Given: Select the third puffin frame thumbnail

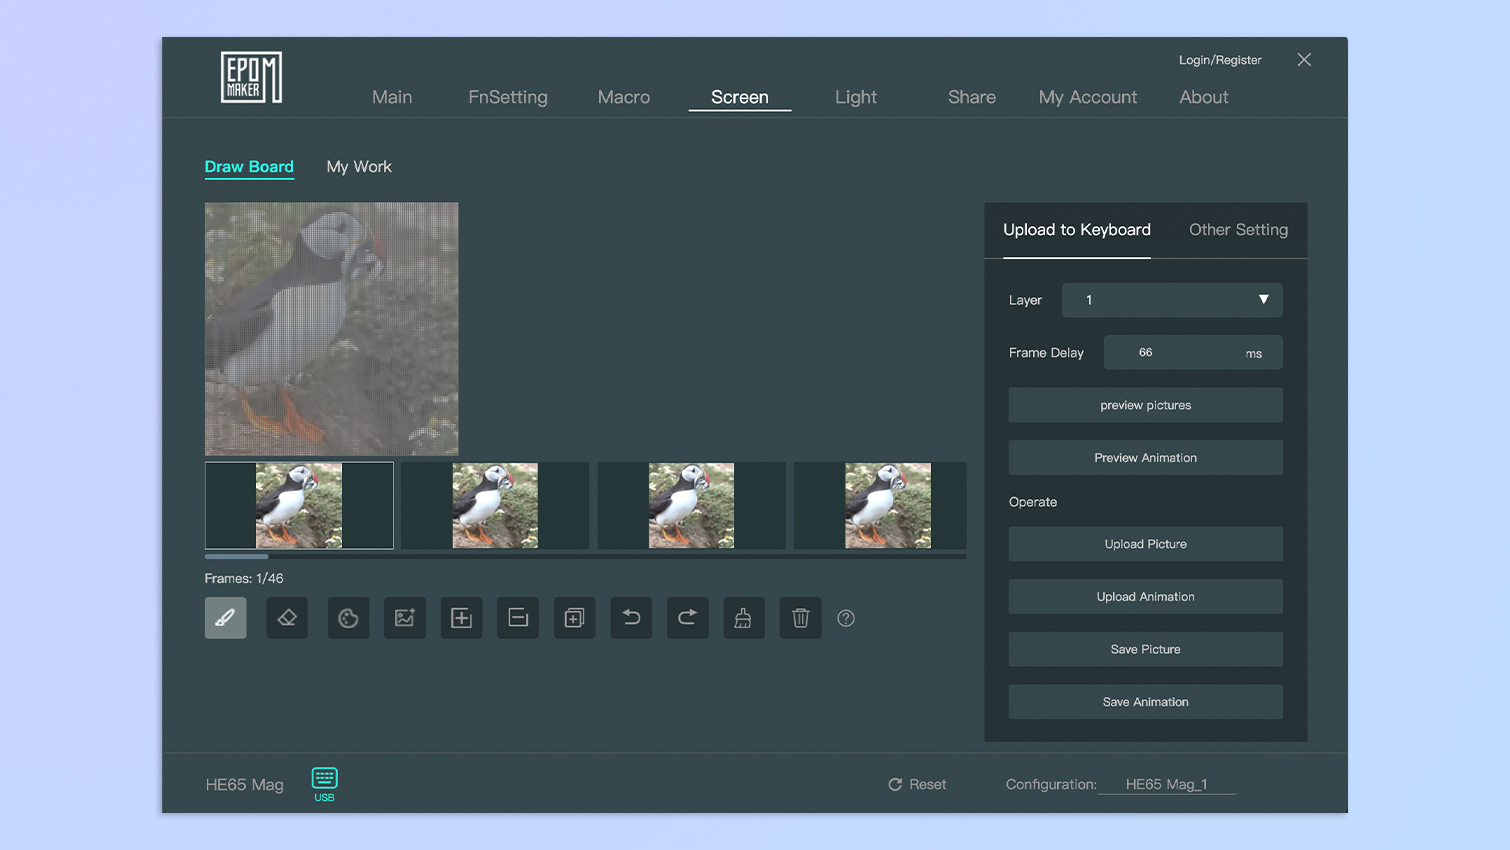Looking at the screenshot, I should click(691, 505).
